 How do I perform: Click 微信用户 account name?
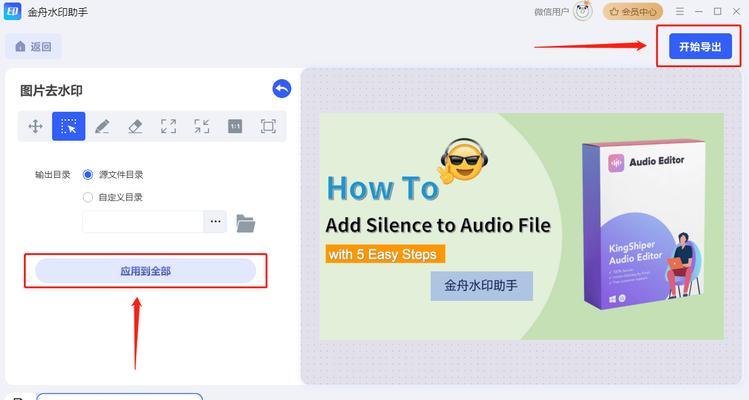(x=551, y=12)
